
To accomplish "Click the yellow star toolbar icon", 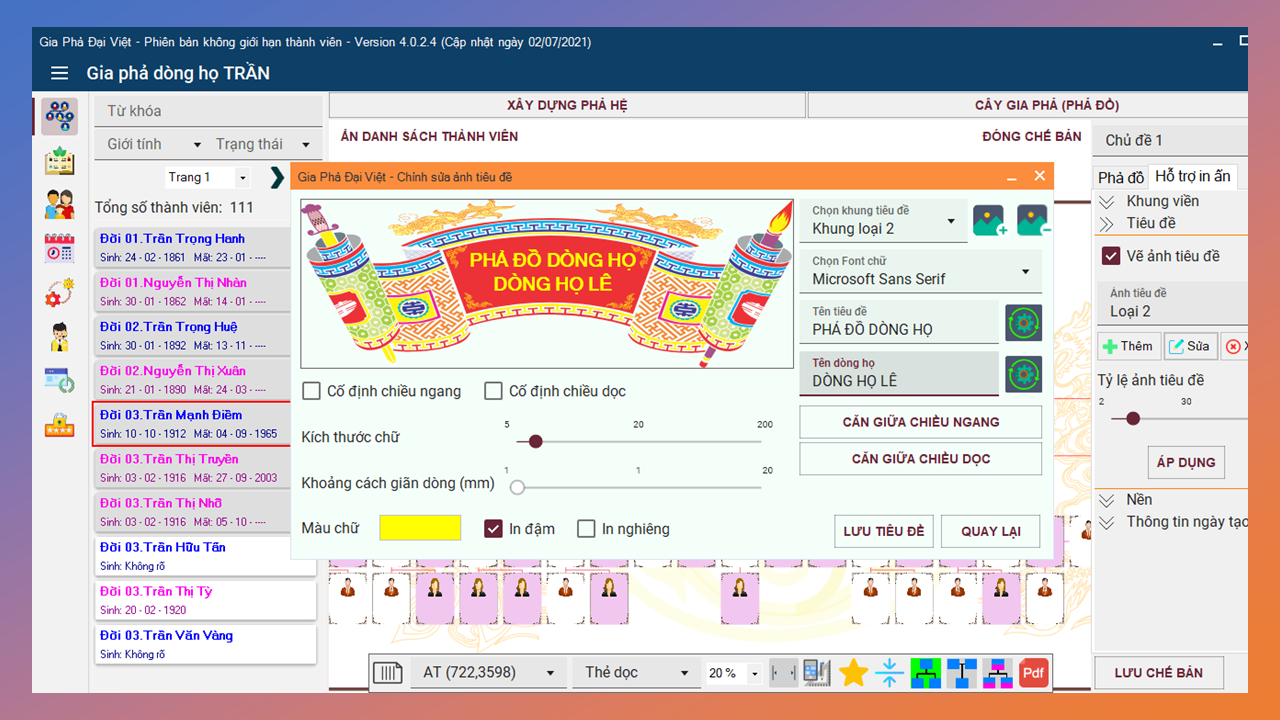I will pyautogui.click(x=853, y=673).
